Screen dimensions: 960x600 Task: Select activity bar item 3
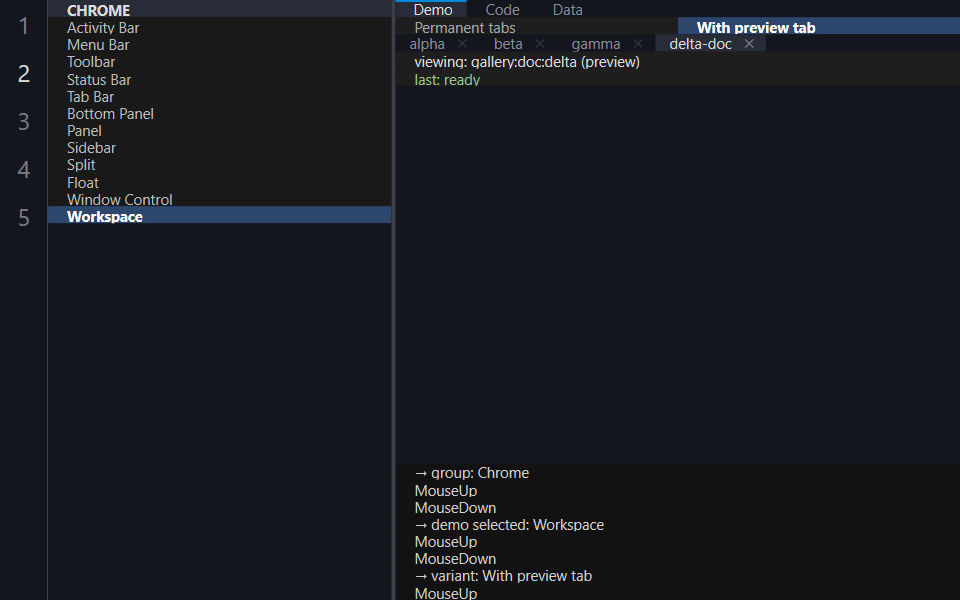point(24,121)
